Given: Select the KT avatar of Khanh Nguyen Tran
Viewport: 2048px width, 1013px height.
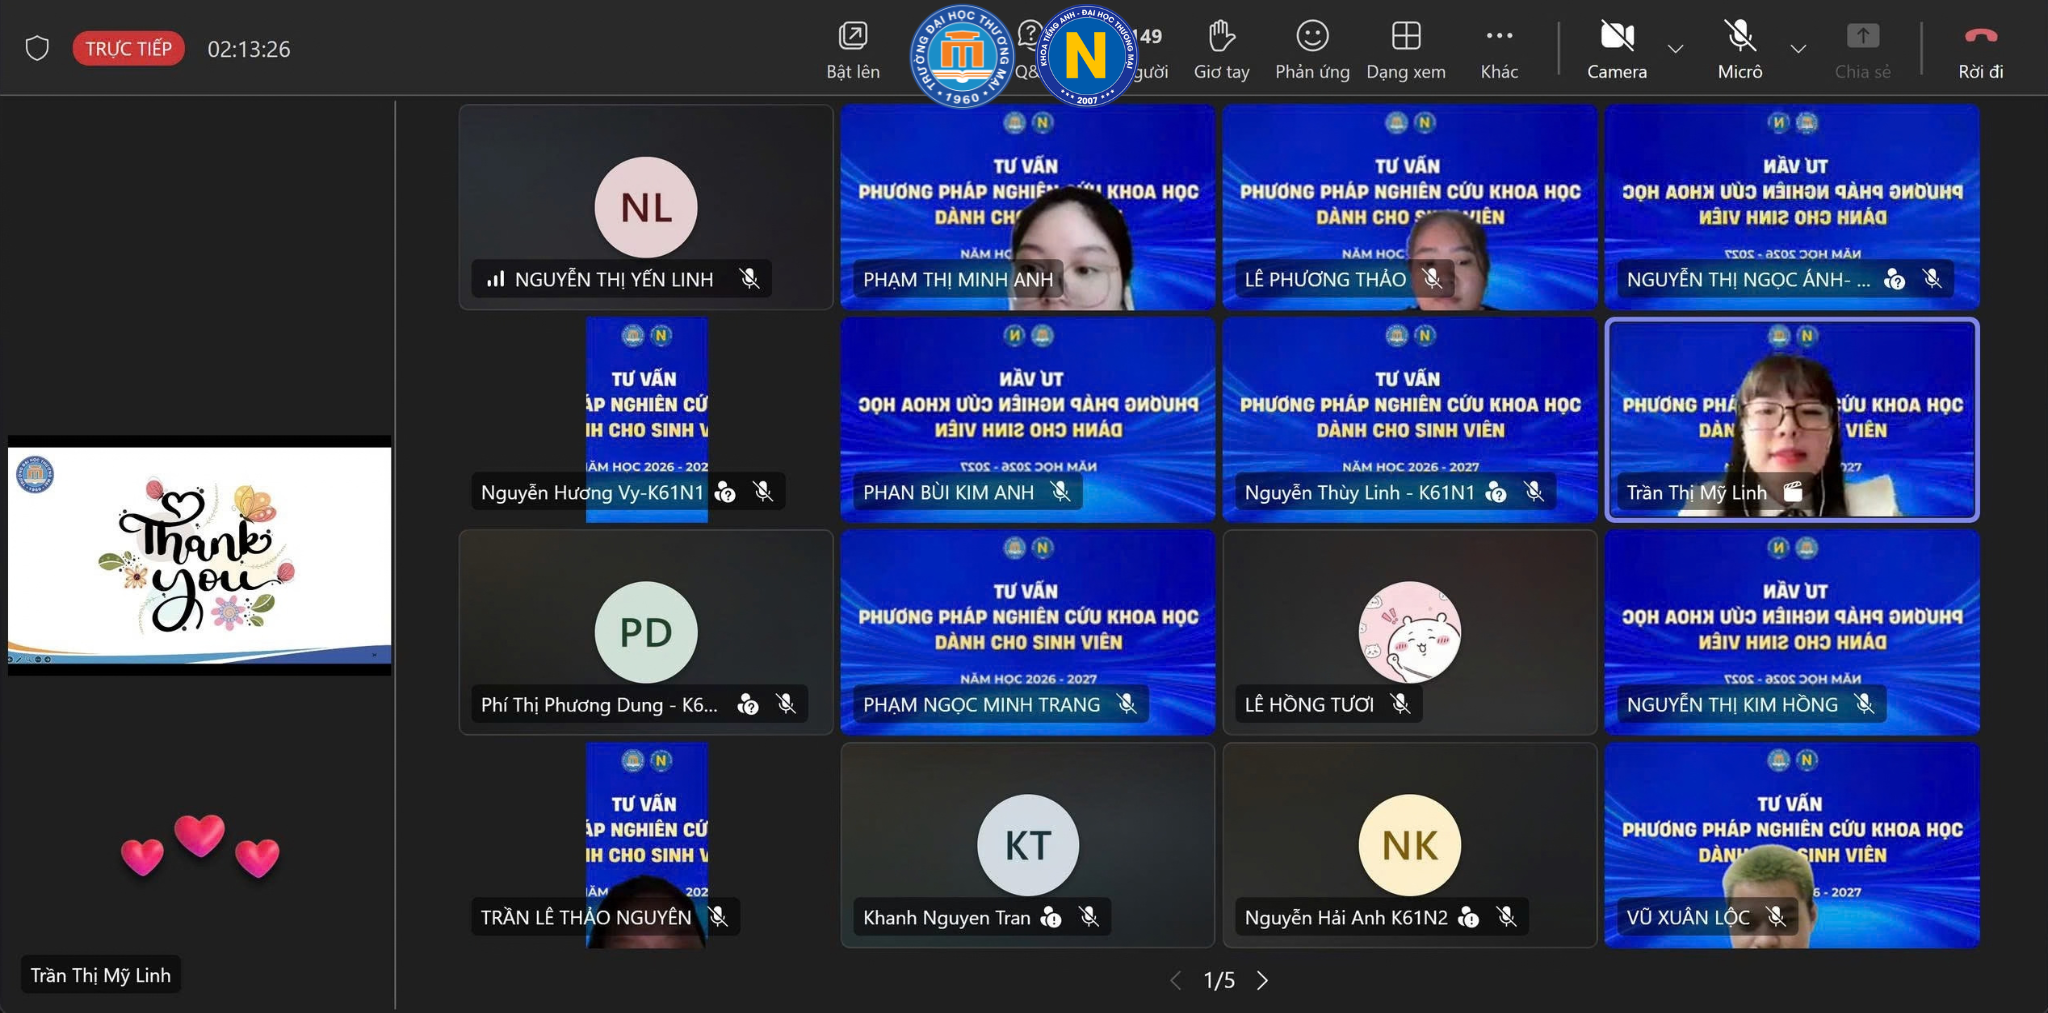Looking at the screenshot, I should [x=1028, y=845].
